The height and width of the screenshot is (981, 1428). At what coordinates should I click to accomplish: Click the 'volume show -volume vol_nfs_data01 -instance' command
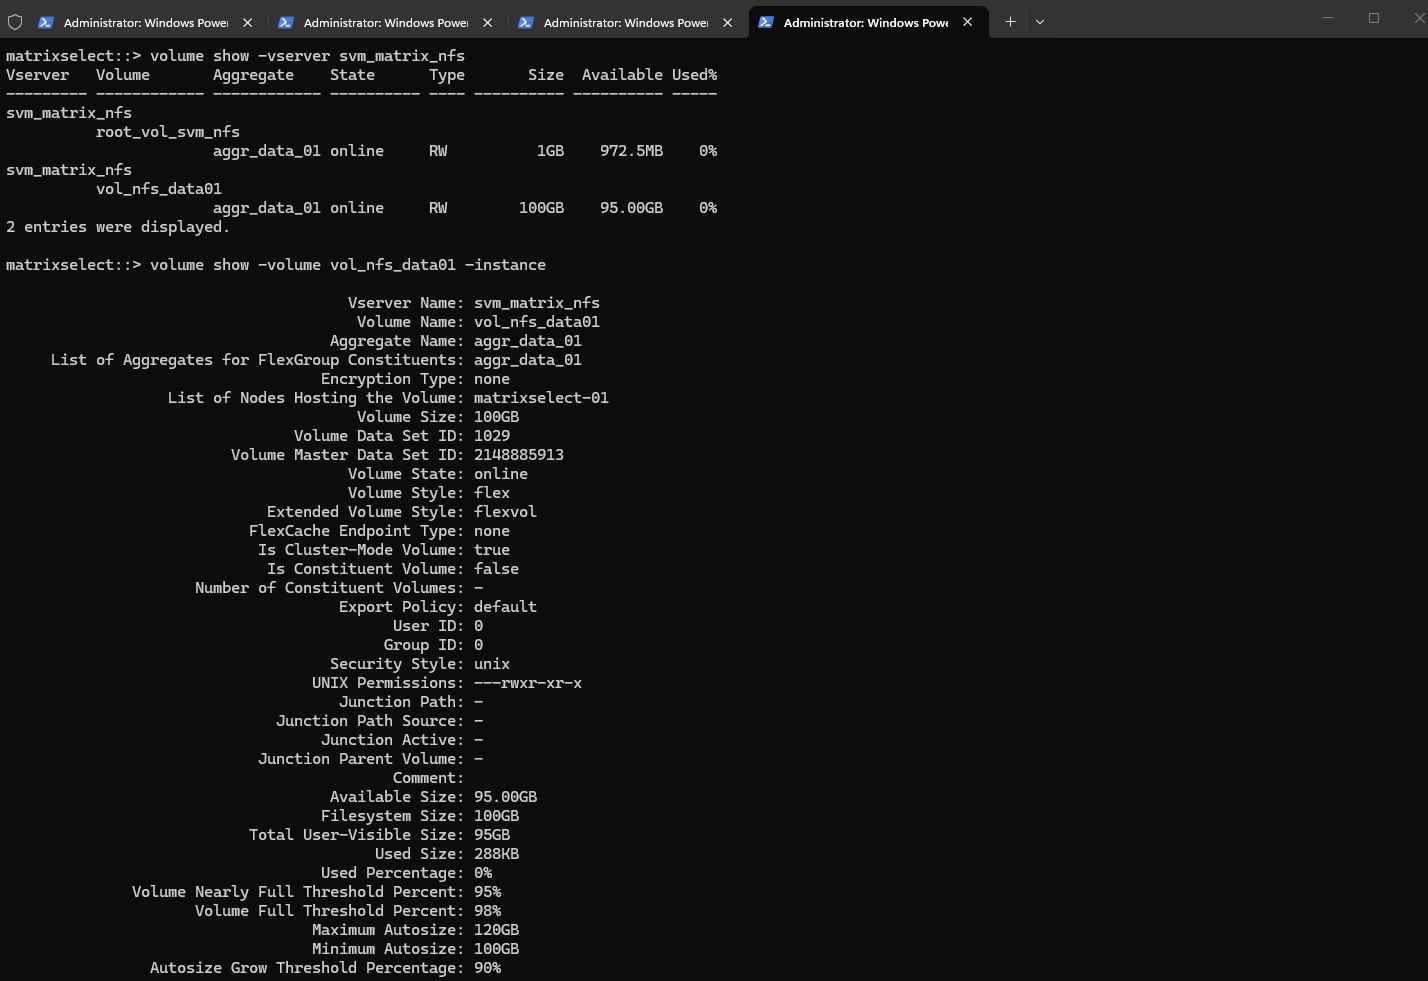pyautogui.click(x=347, y=265)
